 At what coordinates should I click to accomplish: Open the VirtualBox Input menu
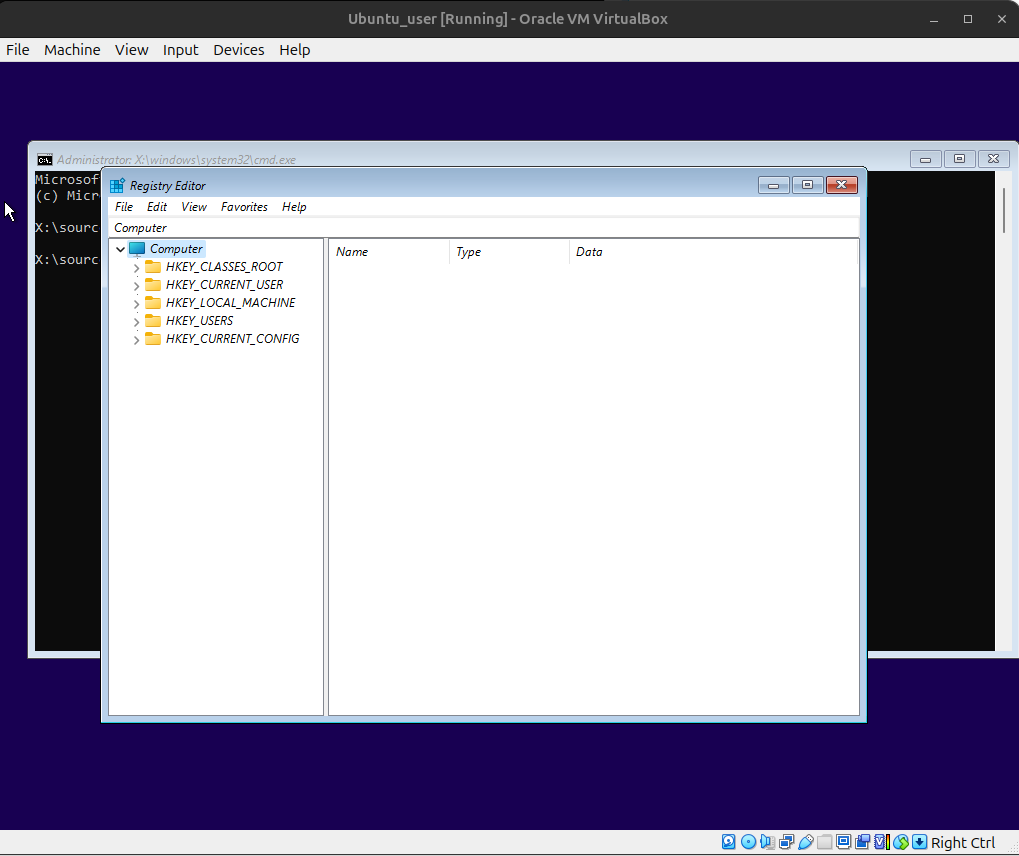tap(181, 50)
